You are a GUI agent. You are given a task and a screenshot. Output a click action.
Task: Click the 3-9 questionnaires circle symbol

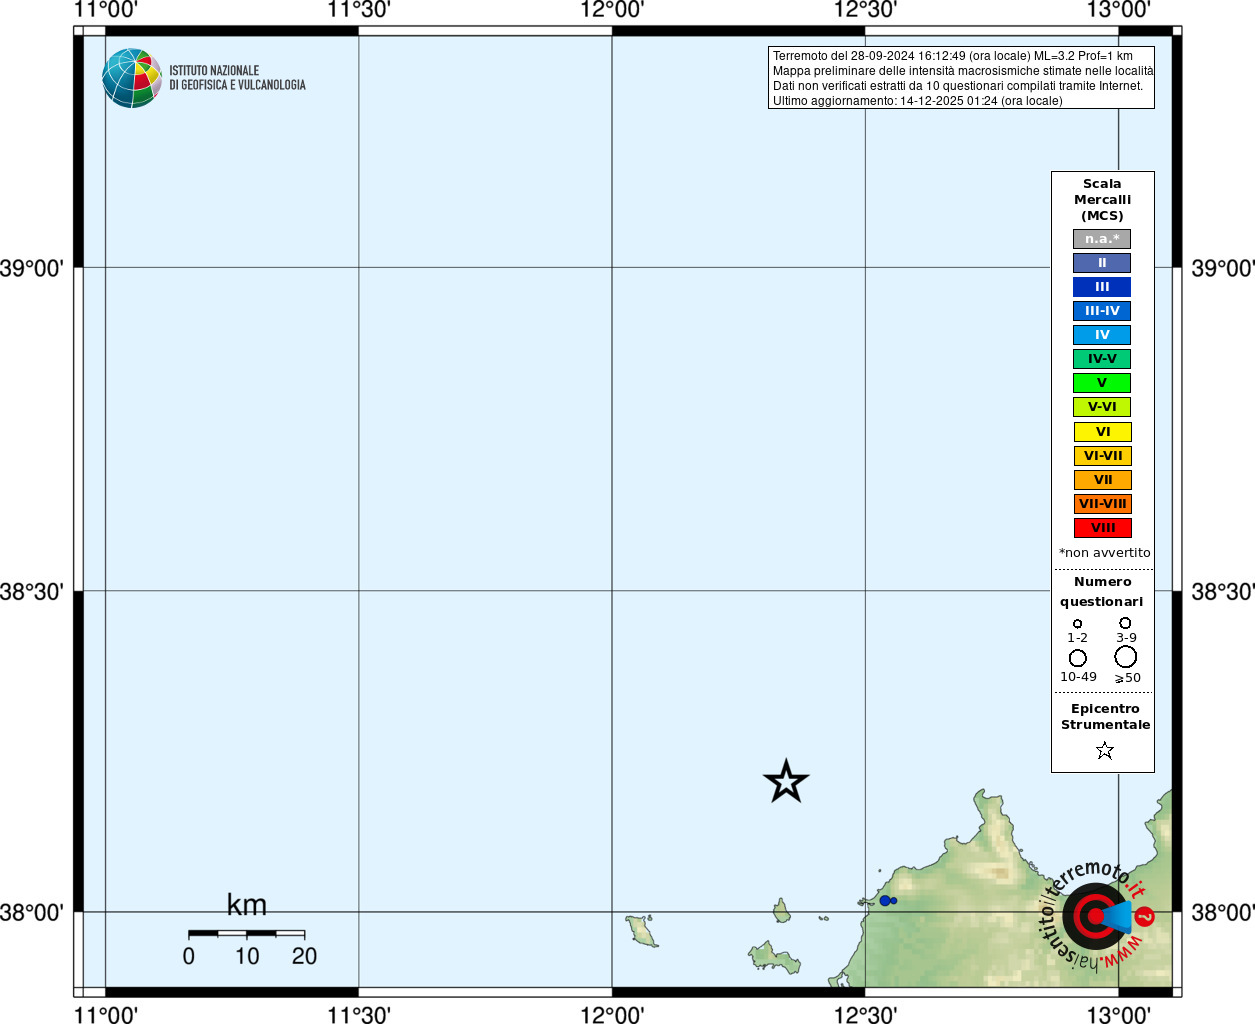pyautogui.click(x=1125, y=623)
